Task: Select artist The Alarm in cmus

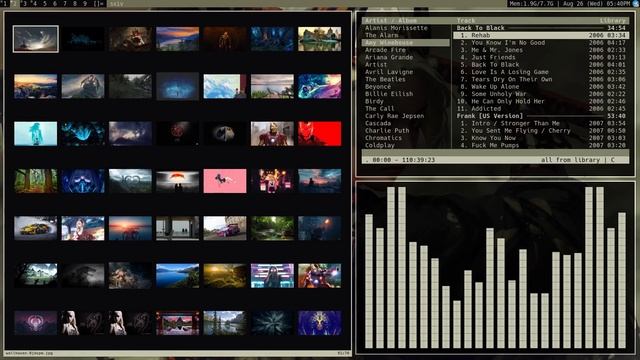Action: pos(382,36)
